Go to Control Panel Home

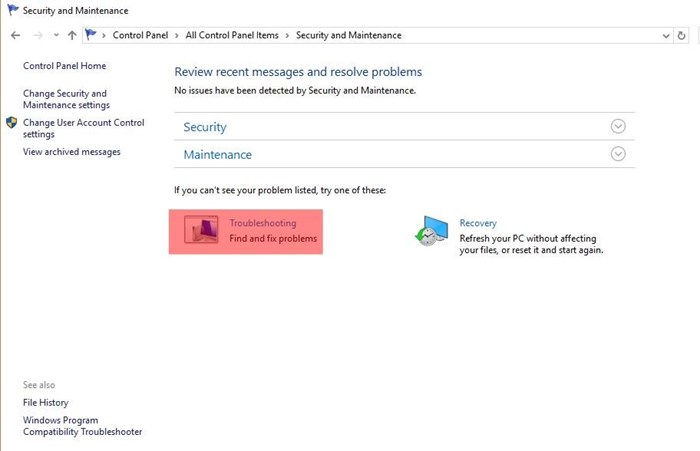tap(65, 66)
